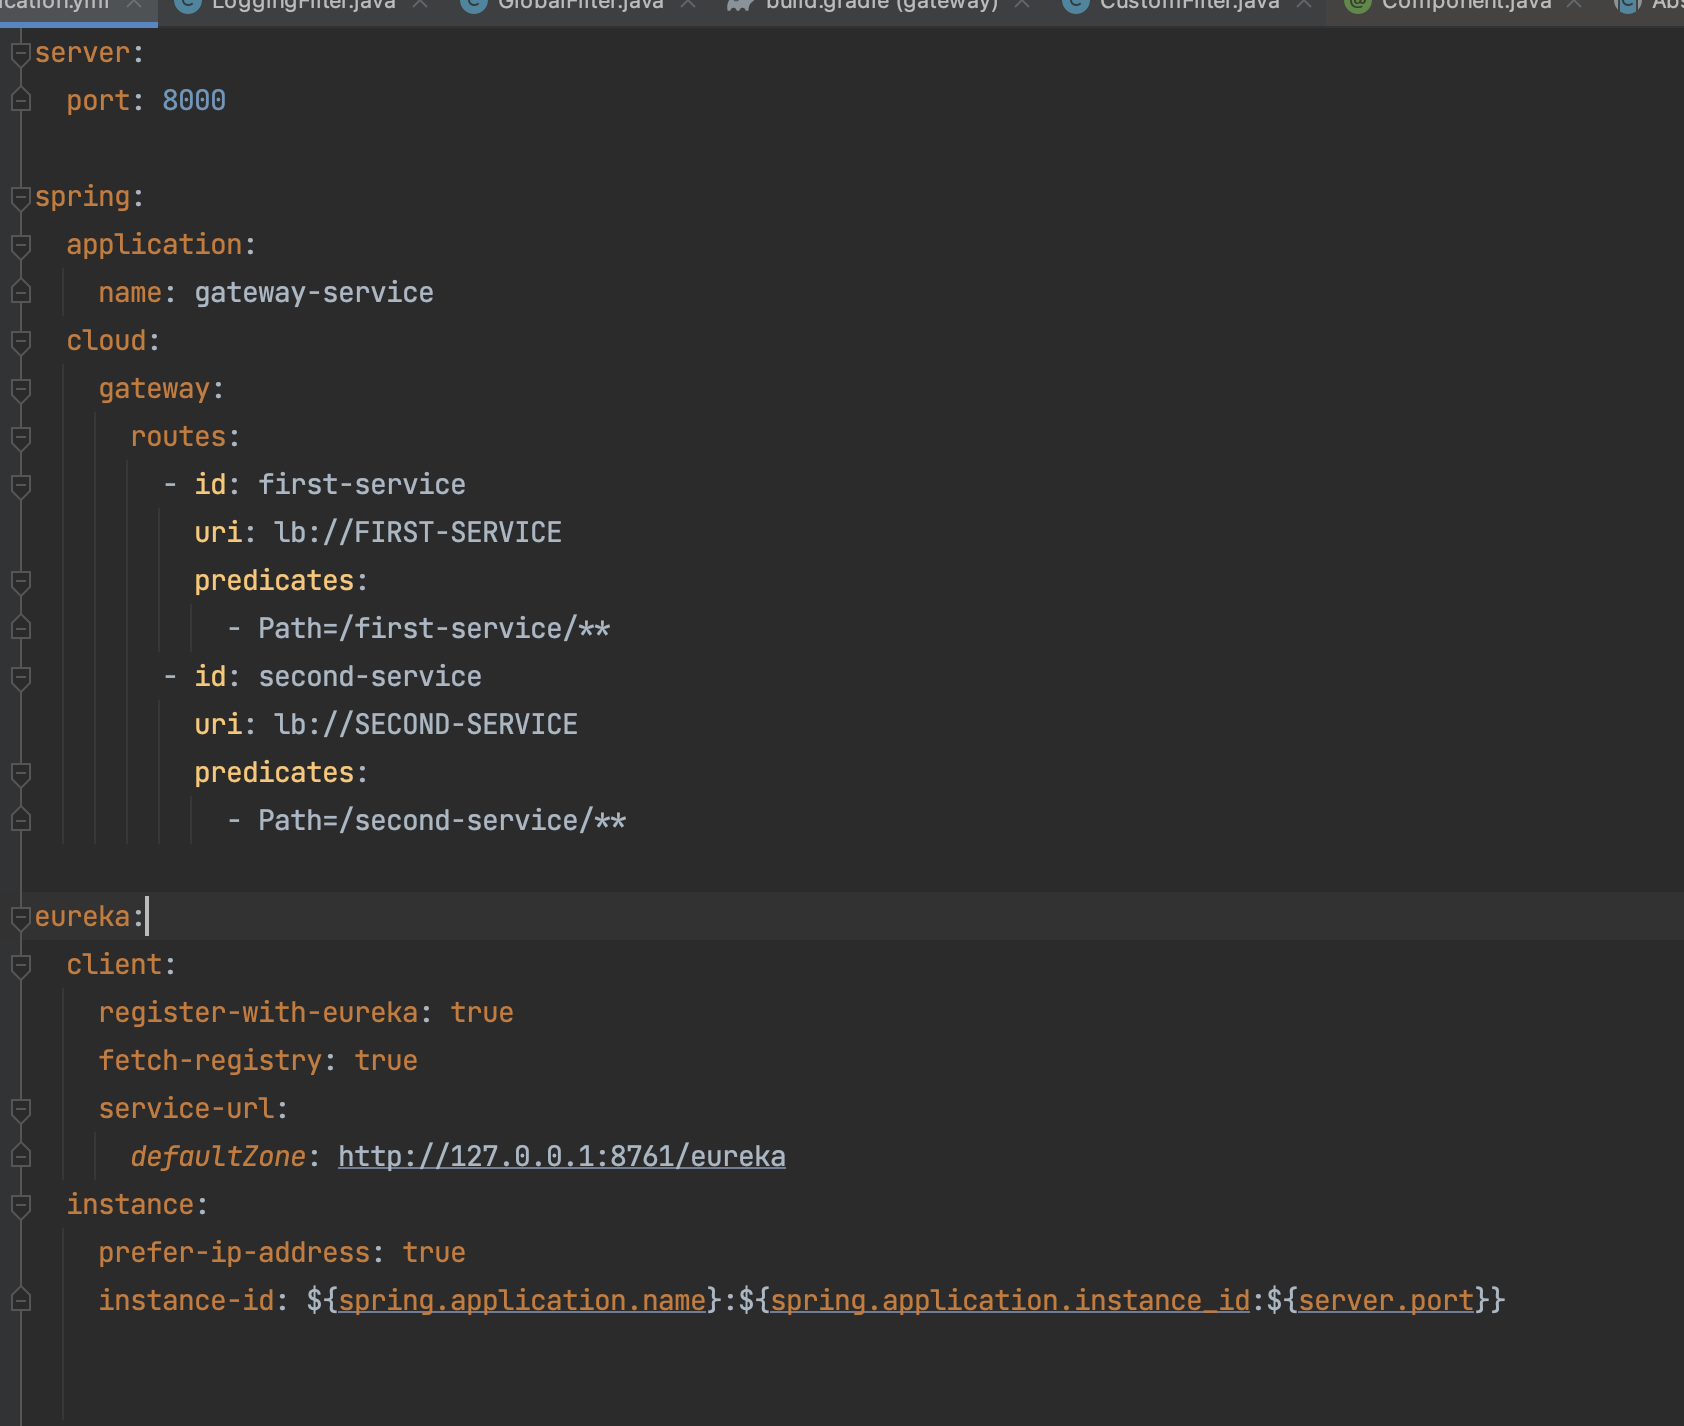Click fold-end marker beside defaultZone line
The image size is (1684, 1426).
20,1156
